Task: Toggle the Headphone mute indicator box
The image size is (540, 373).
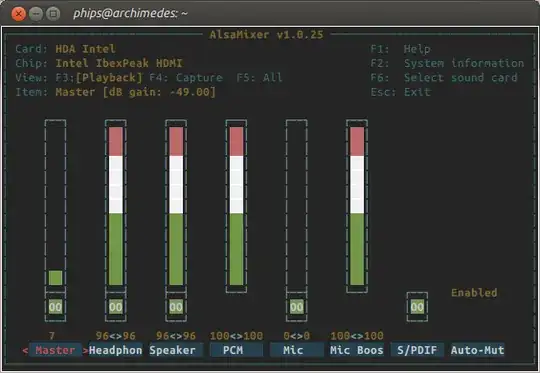Action: 116,307
